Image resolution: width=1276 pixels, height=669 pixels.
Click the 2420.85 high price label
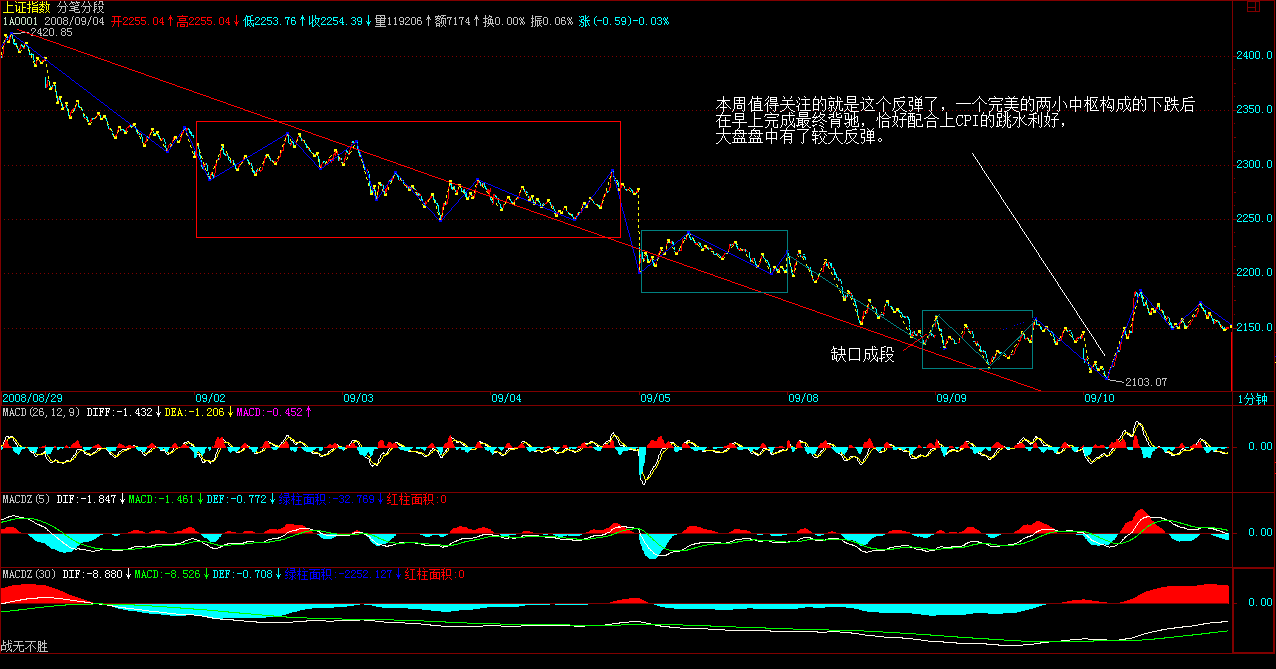(x=51, y=33)
